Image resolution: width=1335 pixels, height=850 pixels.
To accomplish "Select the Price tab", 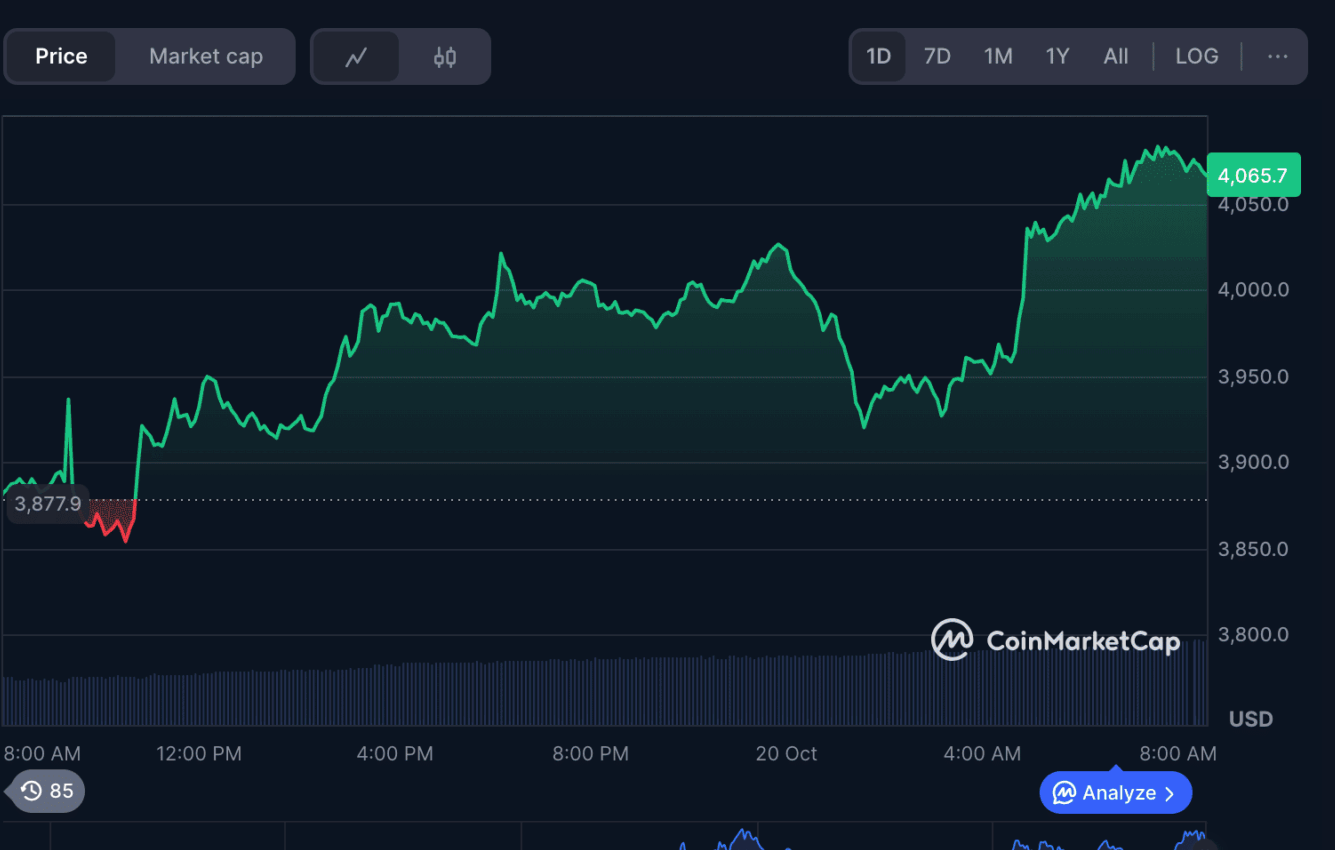I will tap(61, 56).
